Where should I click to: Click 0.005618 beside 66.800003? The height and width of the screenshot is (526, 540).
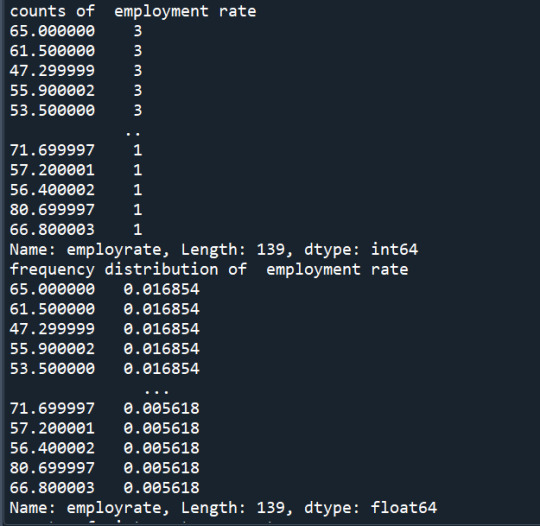tap(162, 488)
